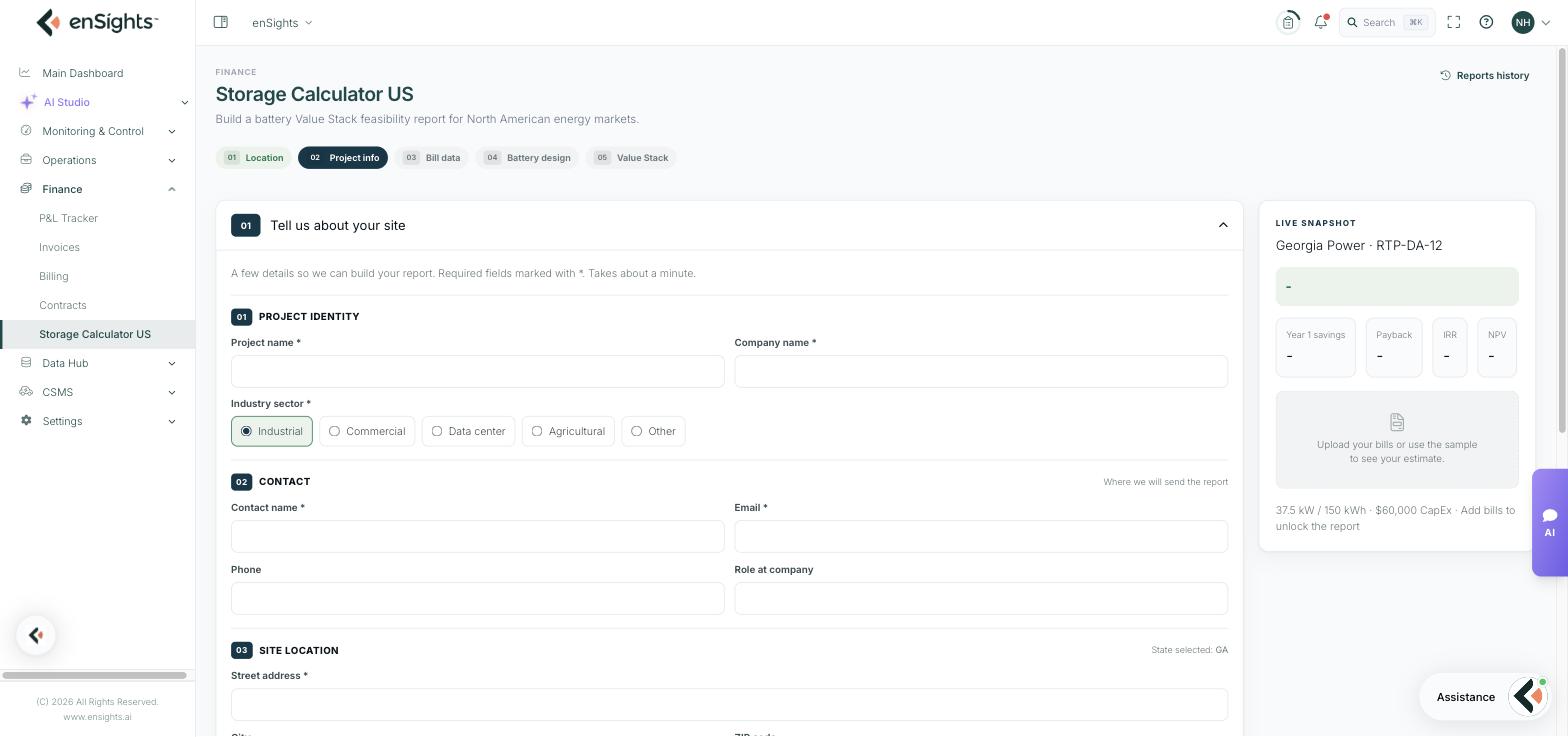Expand the CSMS chevron
1568x737 pixels.
tap(172, 392)
